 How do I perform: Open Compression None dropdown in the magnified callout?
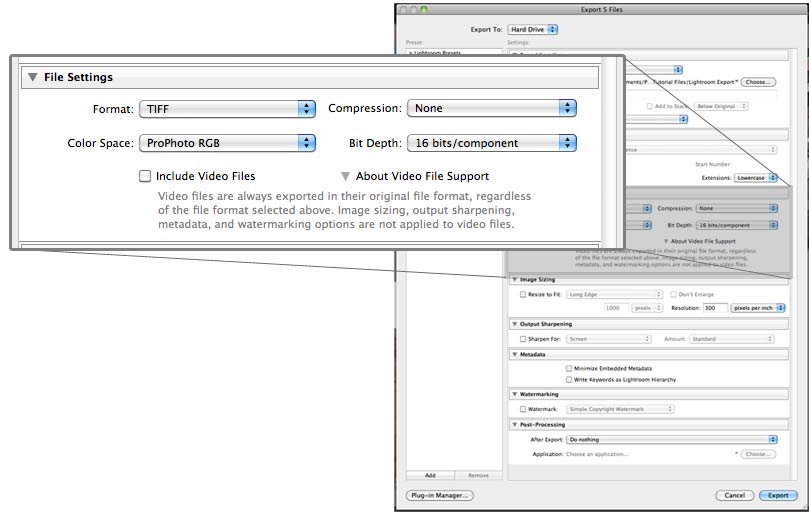tap(492, 108)
